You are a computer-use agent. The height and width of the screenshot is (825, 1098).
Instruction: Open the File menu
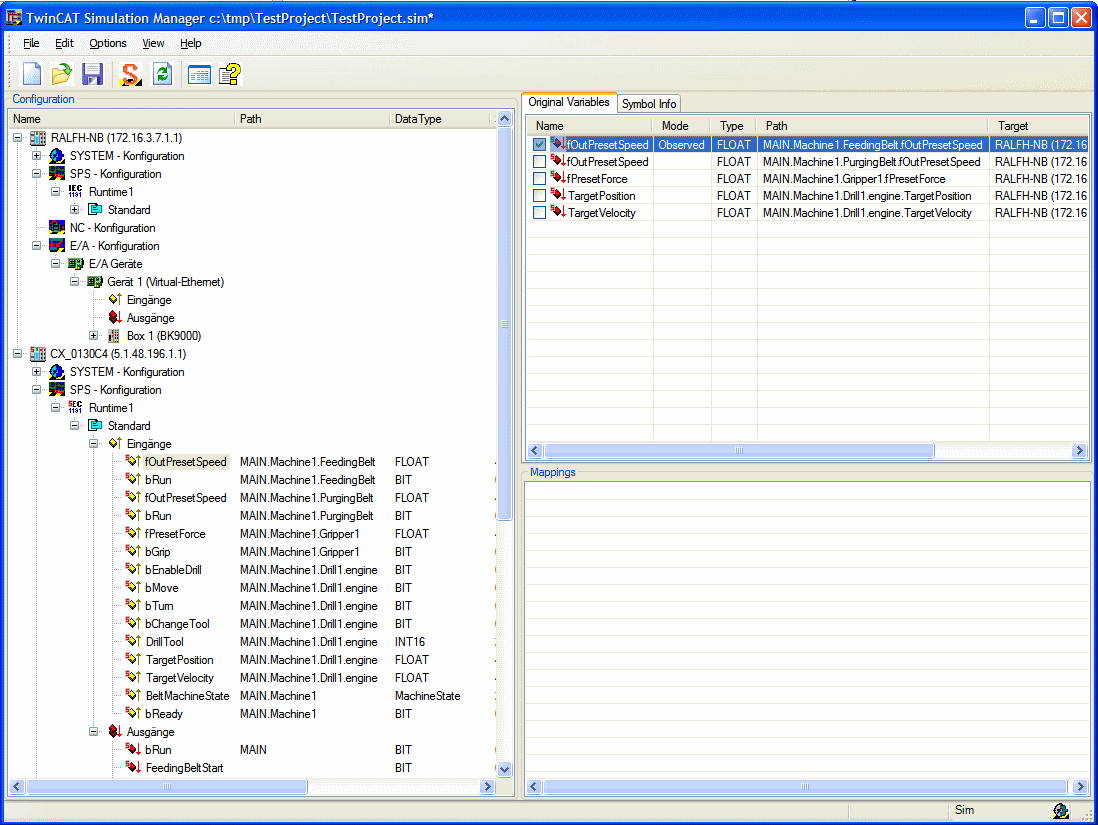pos(31,43)
